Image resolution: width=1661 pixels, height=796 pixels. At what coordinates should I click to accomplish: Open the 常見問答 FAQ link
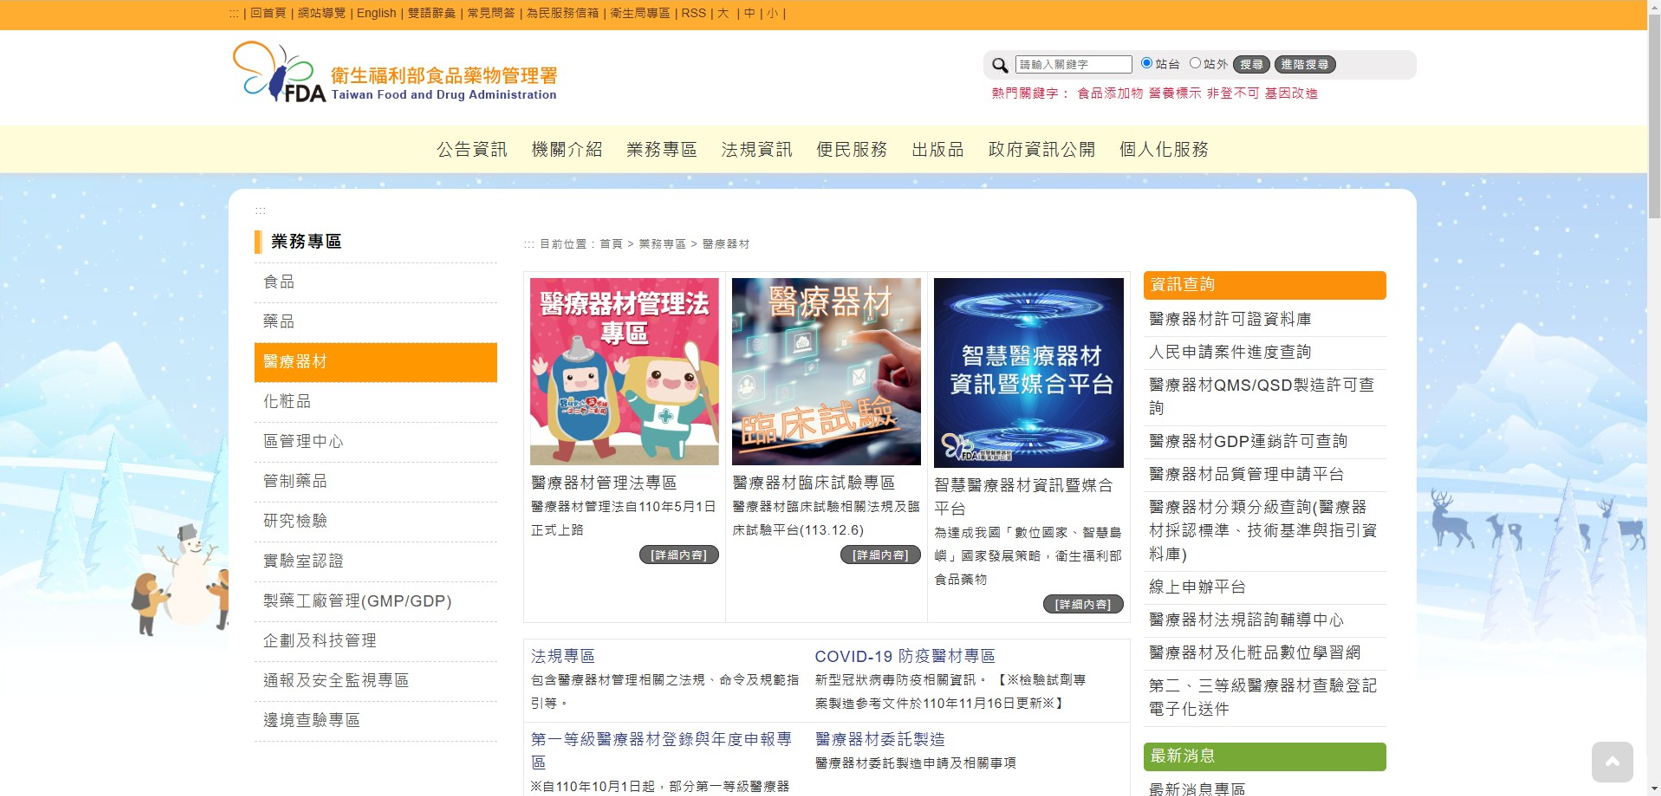tap(491, 13)
